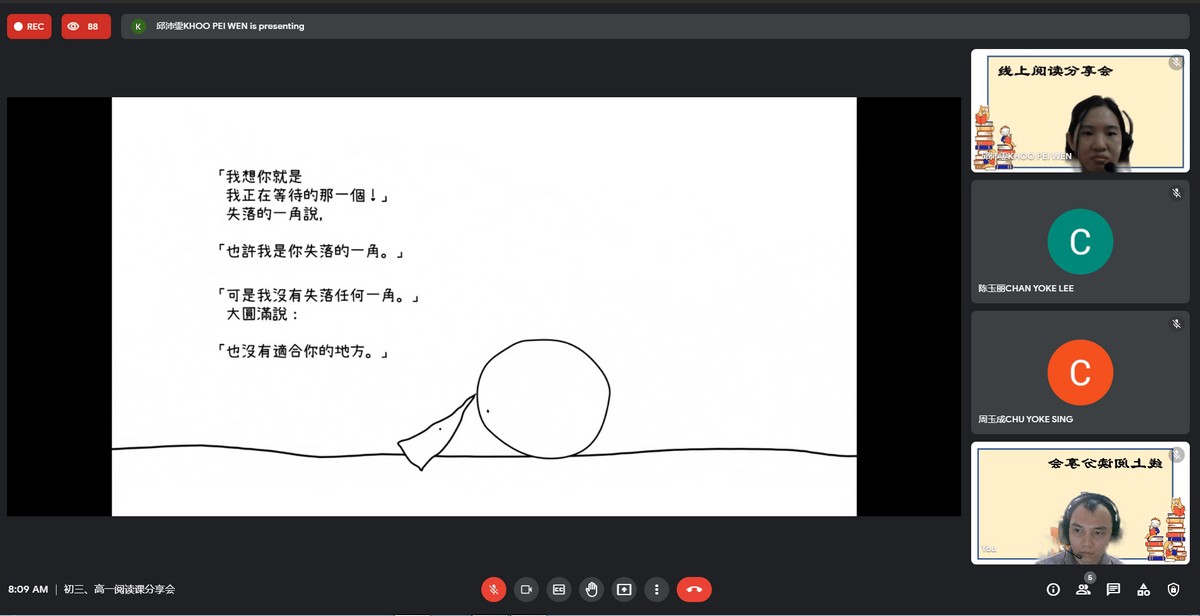Toggle the camera on or off
1200x616 pixels.
click(526, 589)
